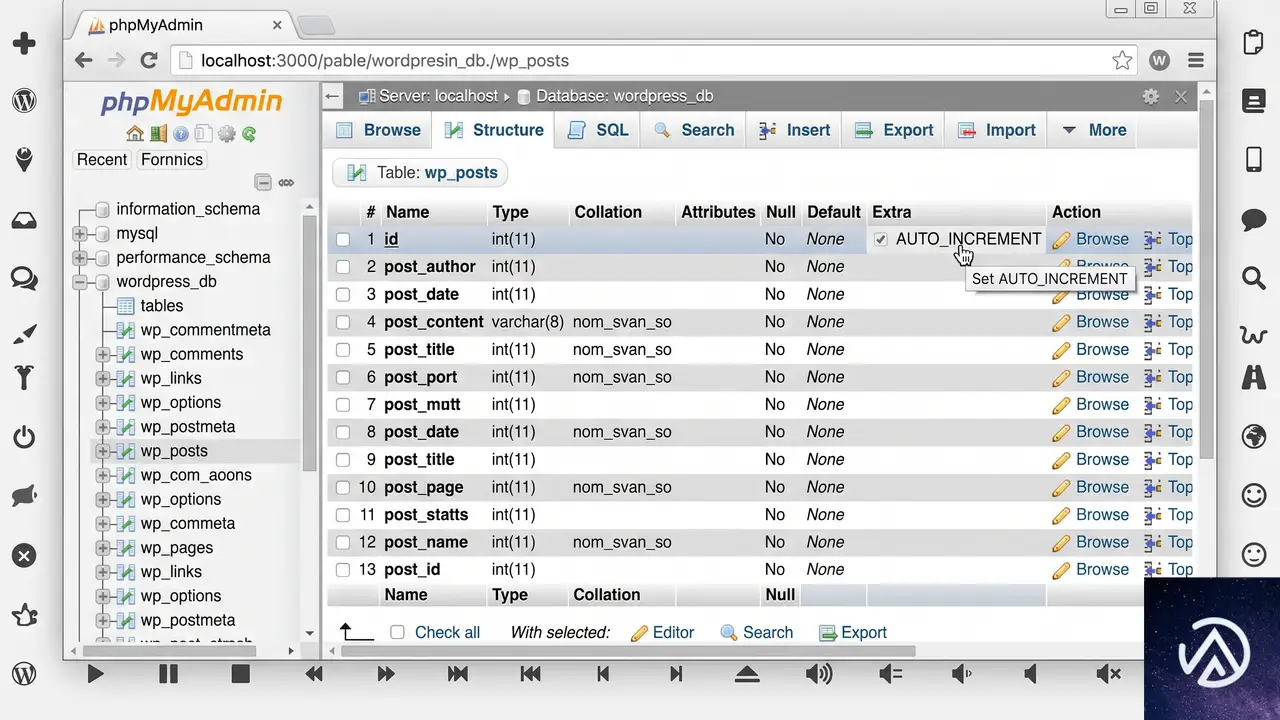Expand the wp_pages table node

(103, 548)
